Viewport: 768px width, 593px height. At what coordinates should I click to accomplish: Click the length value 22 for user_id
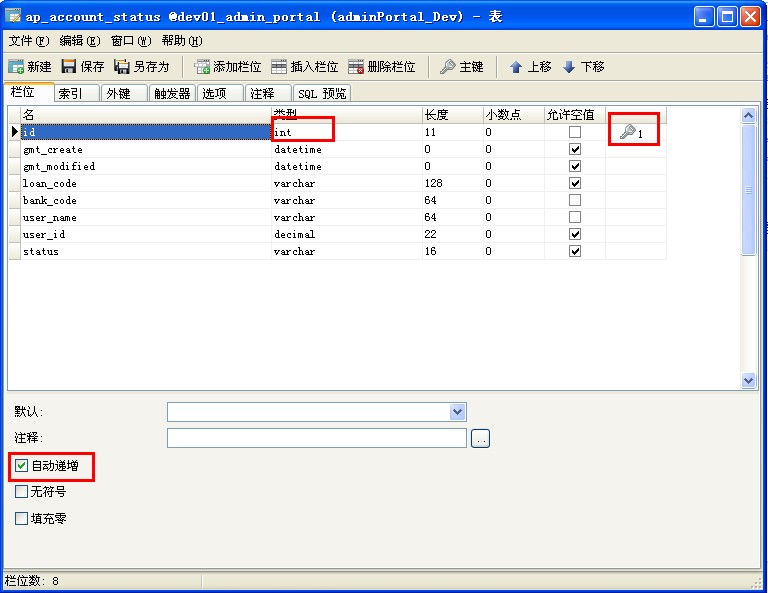coord(453,234)
